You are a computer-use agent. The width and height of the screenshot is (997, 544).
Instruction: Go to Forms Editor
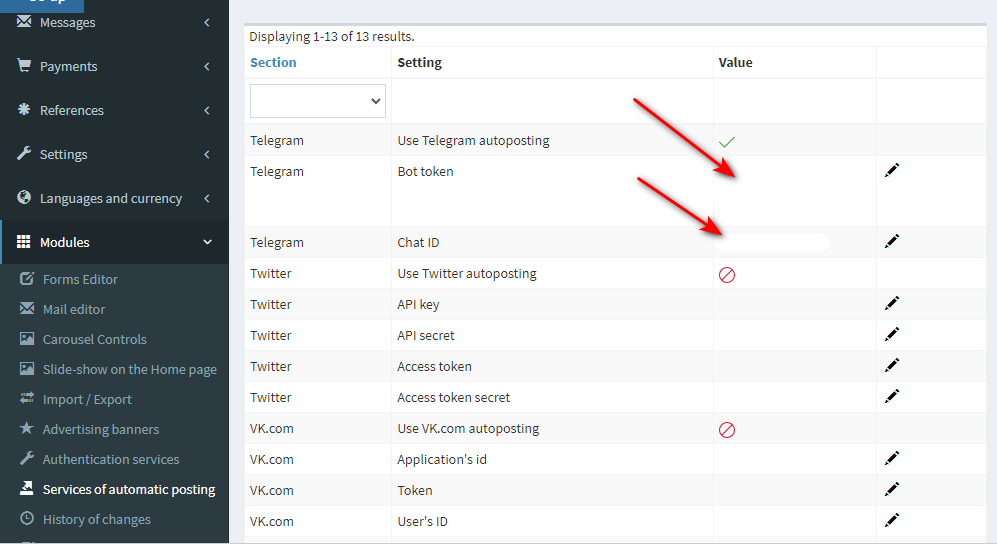pos(80,279)
